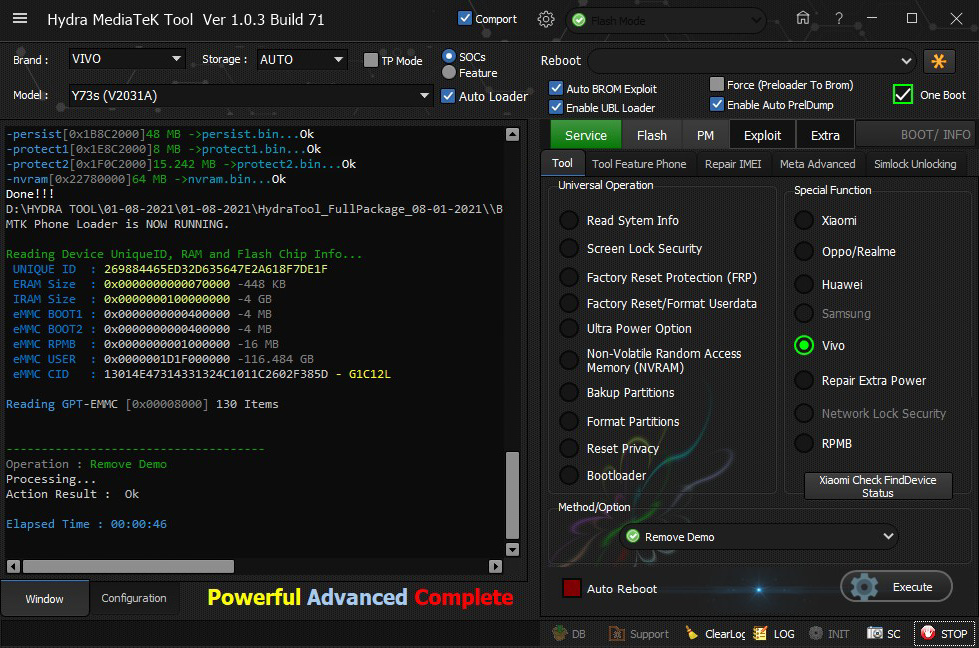The image size is (979, 648).
Task: Toggle Auto Reboot red box
Action: click(x=571, y=588)
